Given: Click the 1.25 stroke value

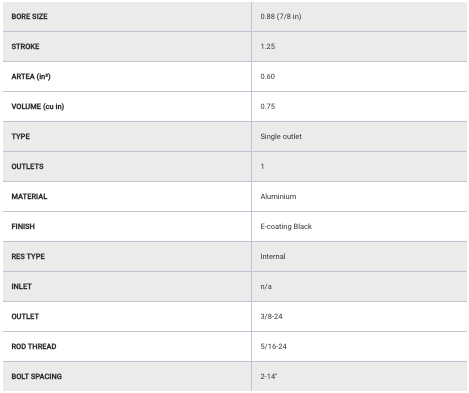Looking at the screenshot, I should click(268, 46).
